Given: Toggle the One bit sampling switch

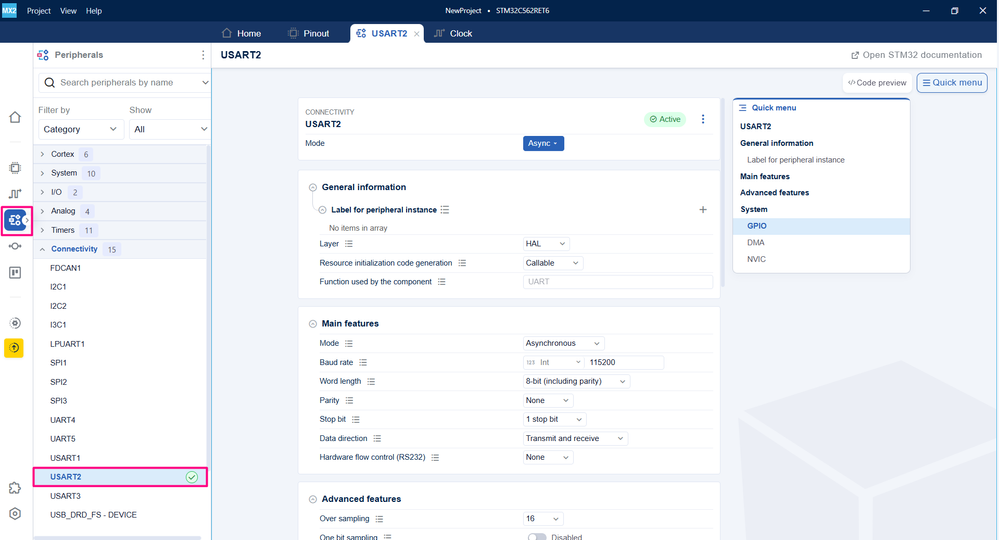Looking at the screenshot, I should coord(537,537).
